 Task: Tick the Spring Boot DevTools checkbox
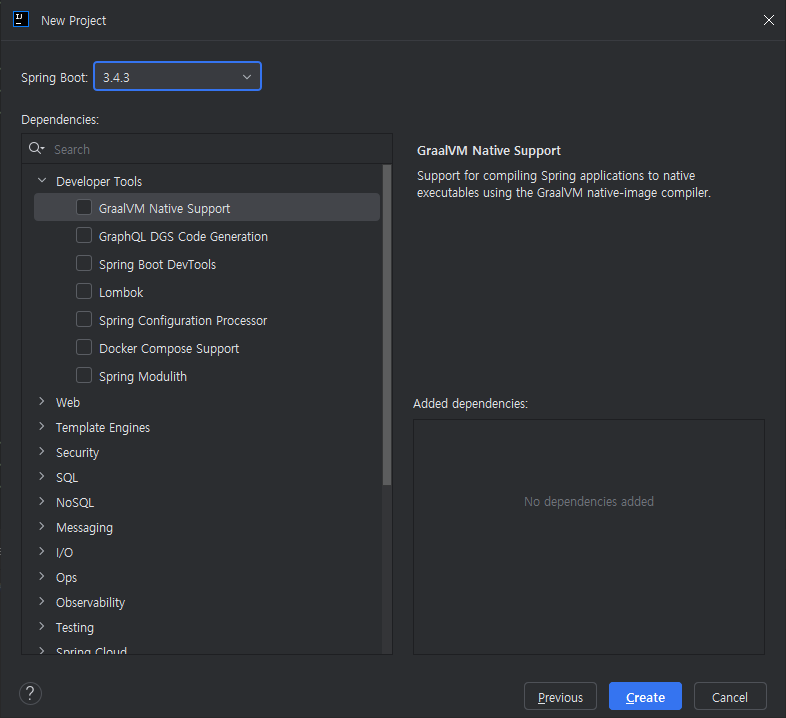pyautogui.click(x=84, y=263)
